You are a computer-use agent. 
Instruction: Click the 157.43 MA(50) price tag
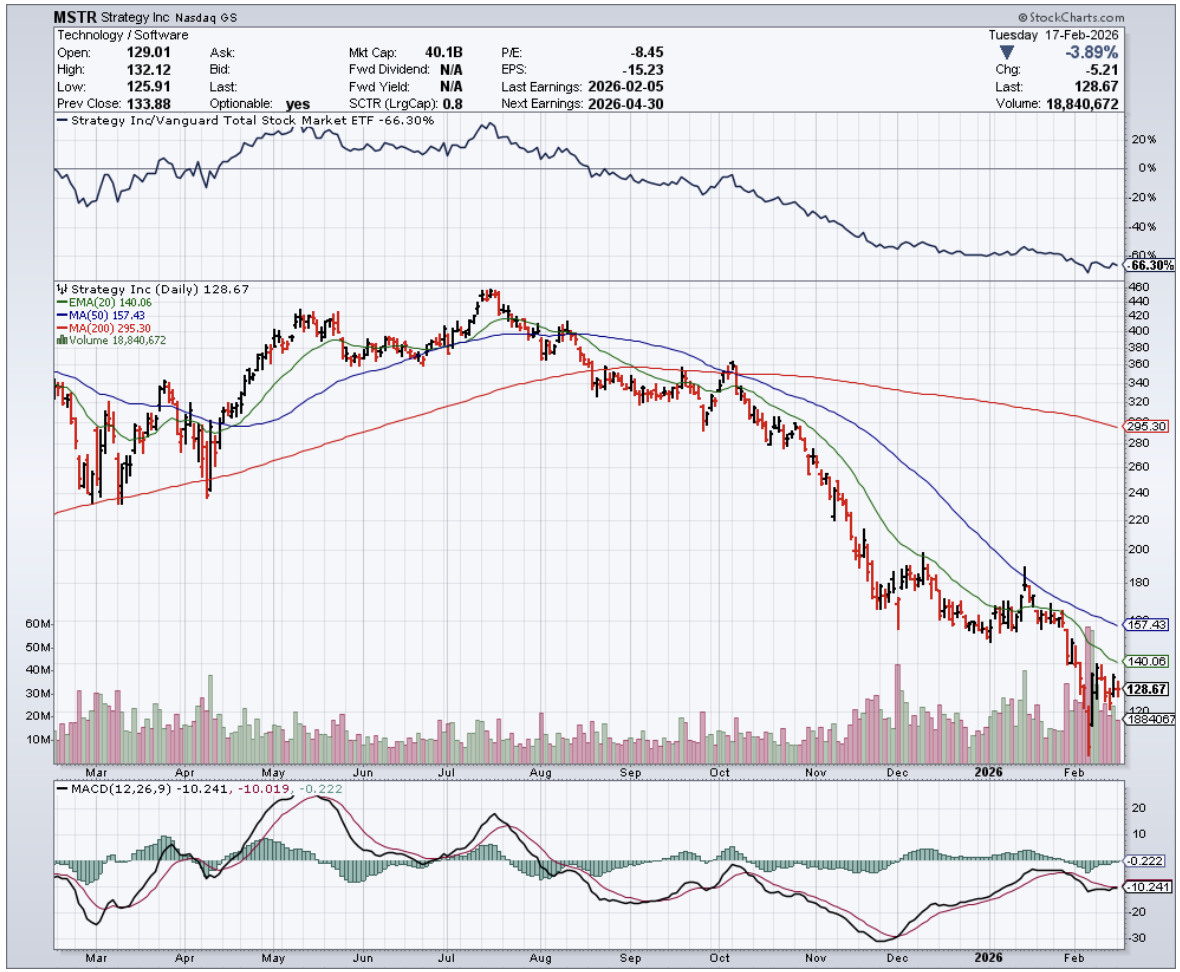click(x=1146, y=624)
